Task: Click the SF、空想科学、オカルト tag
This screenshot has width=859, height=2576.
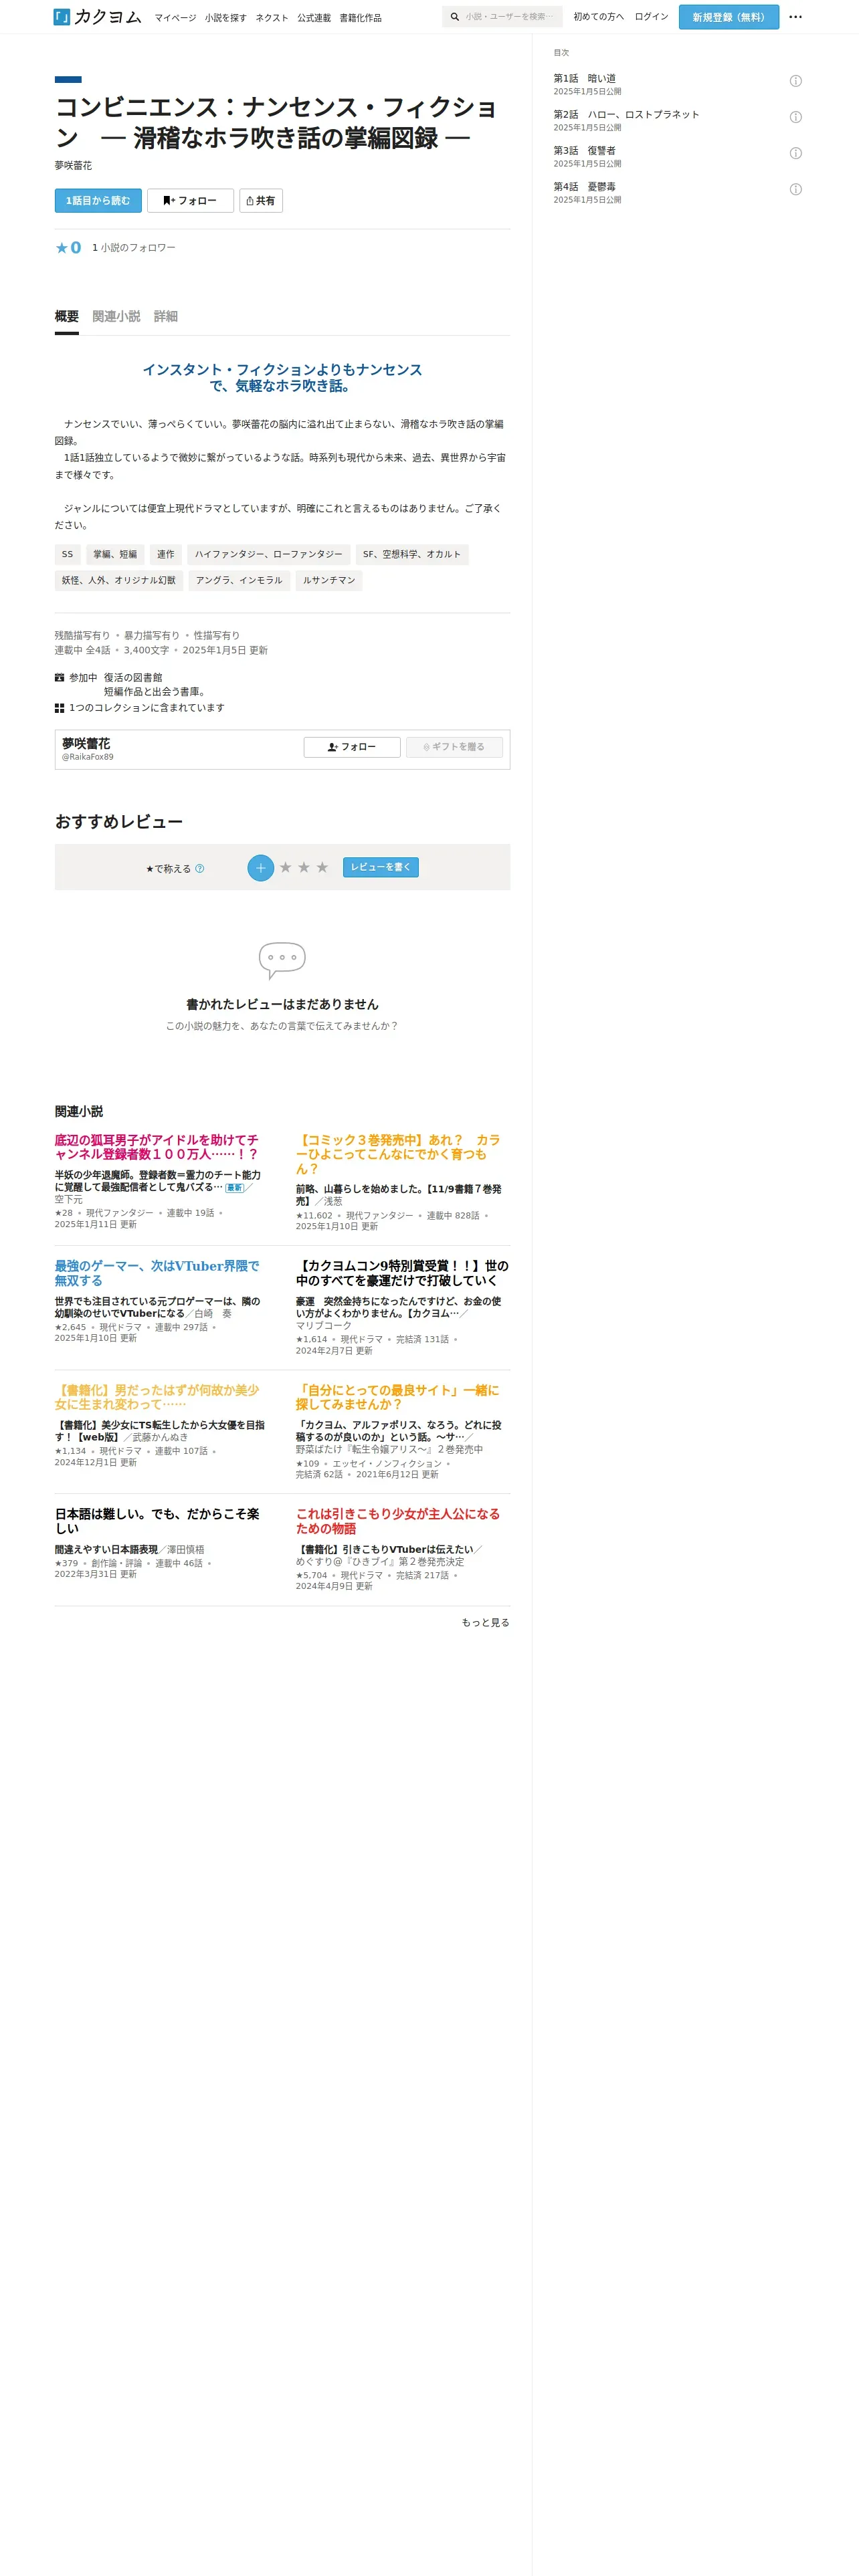Action: [412, 555]
